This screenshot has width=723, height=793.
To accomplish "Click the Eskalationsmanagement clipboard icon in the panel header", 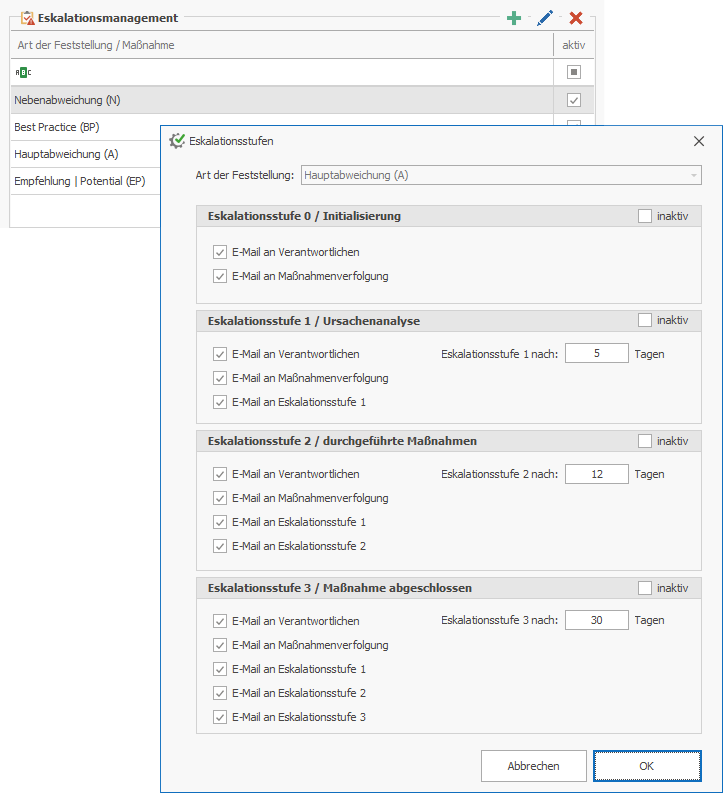I will 27,18.
